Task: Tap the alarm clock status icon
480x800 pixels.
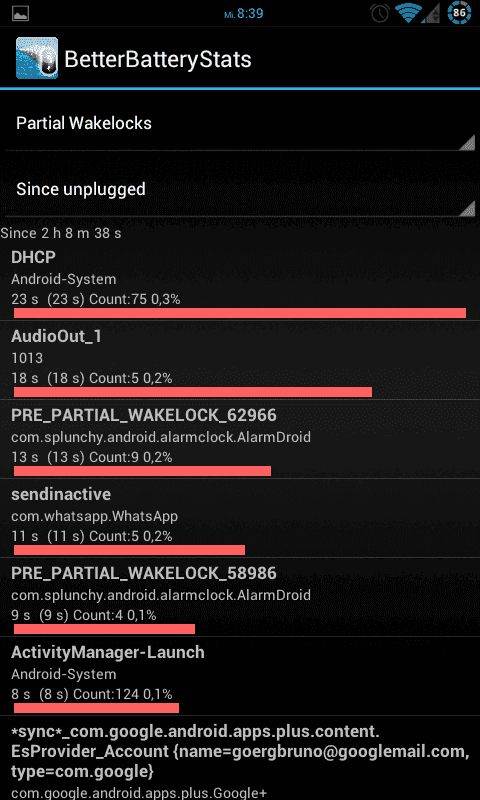Action: point(380,13)
